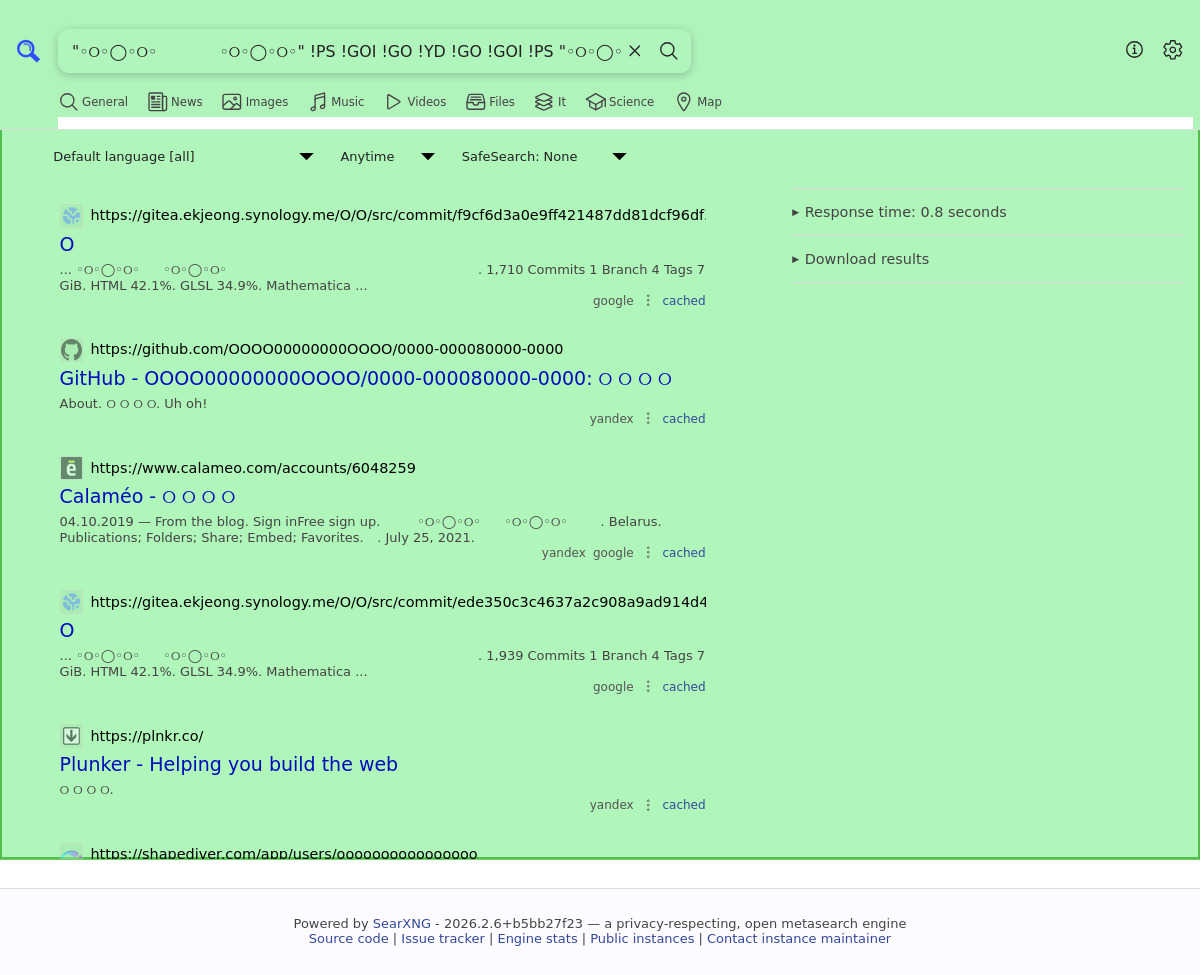Open preferences gear icon
The width and height of the screenshot is (1200, 975).
pyautogui.click(x=1173, y=50)
